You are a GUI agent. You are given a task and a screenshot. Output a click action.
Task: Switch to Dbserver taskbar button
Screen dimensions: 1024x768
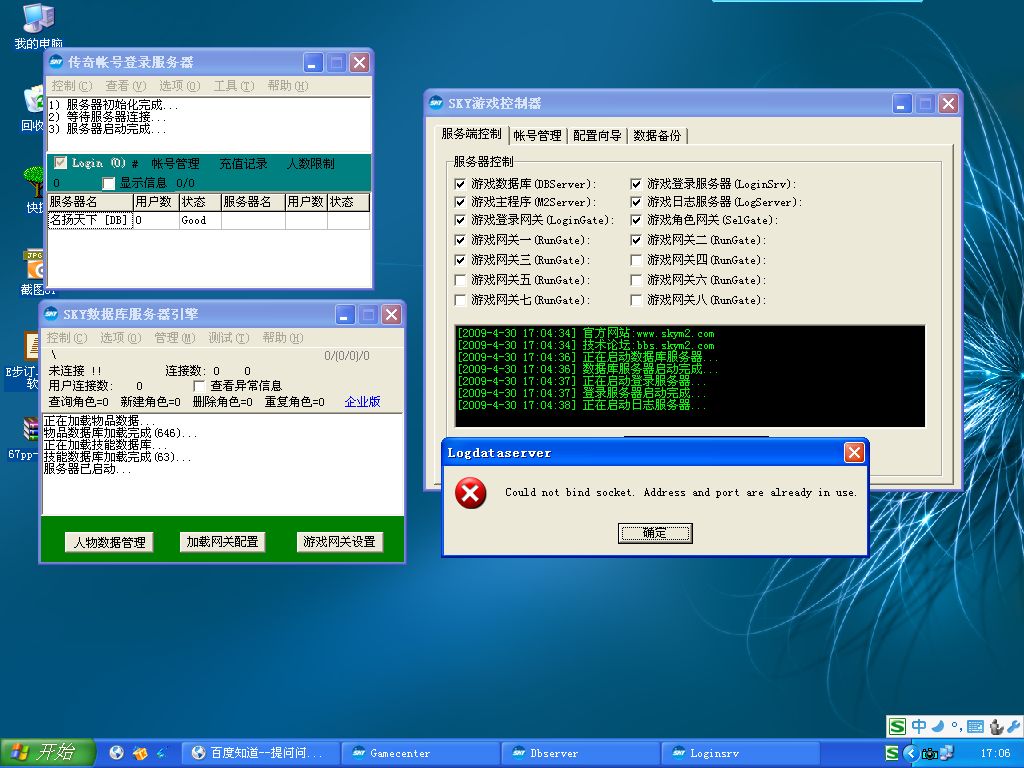[x=583, y=753]
